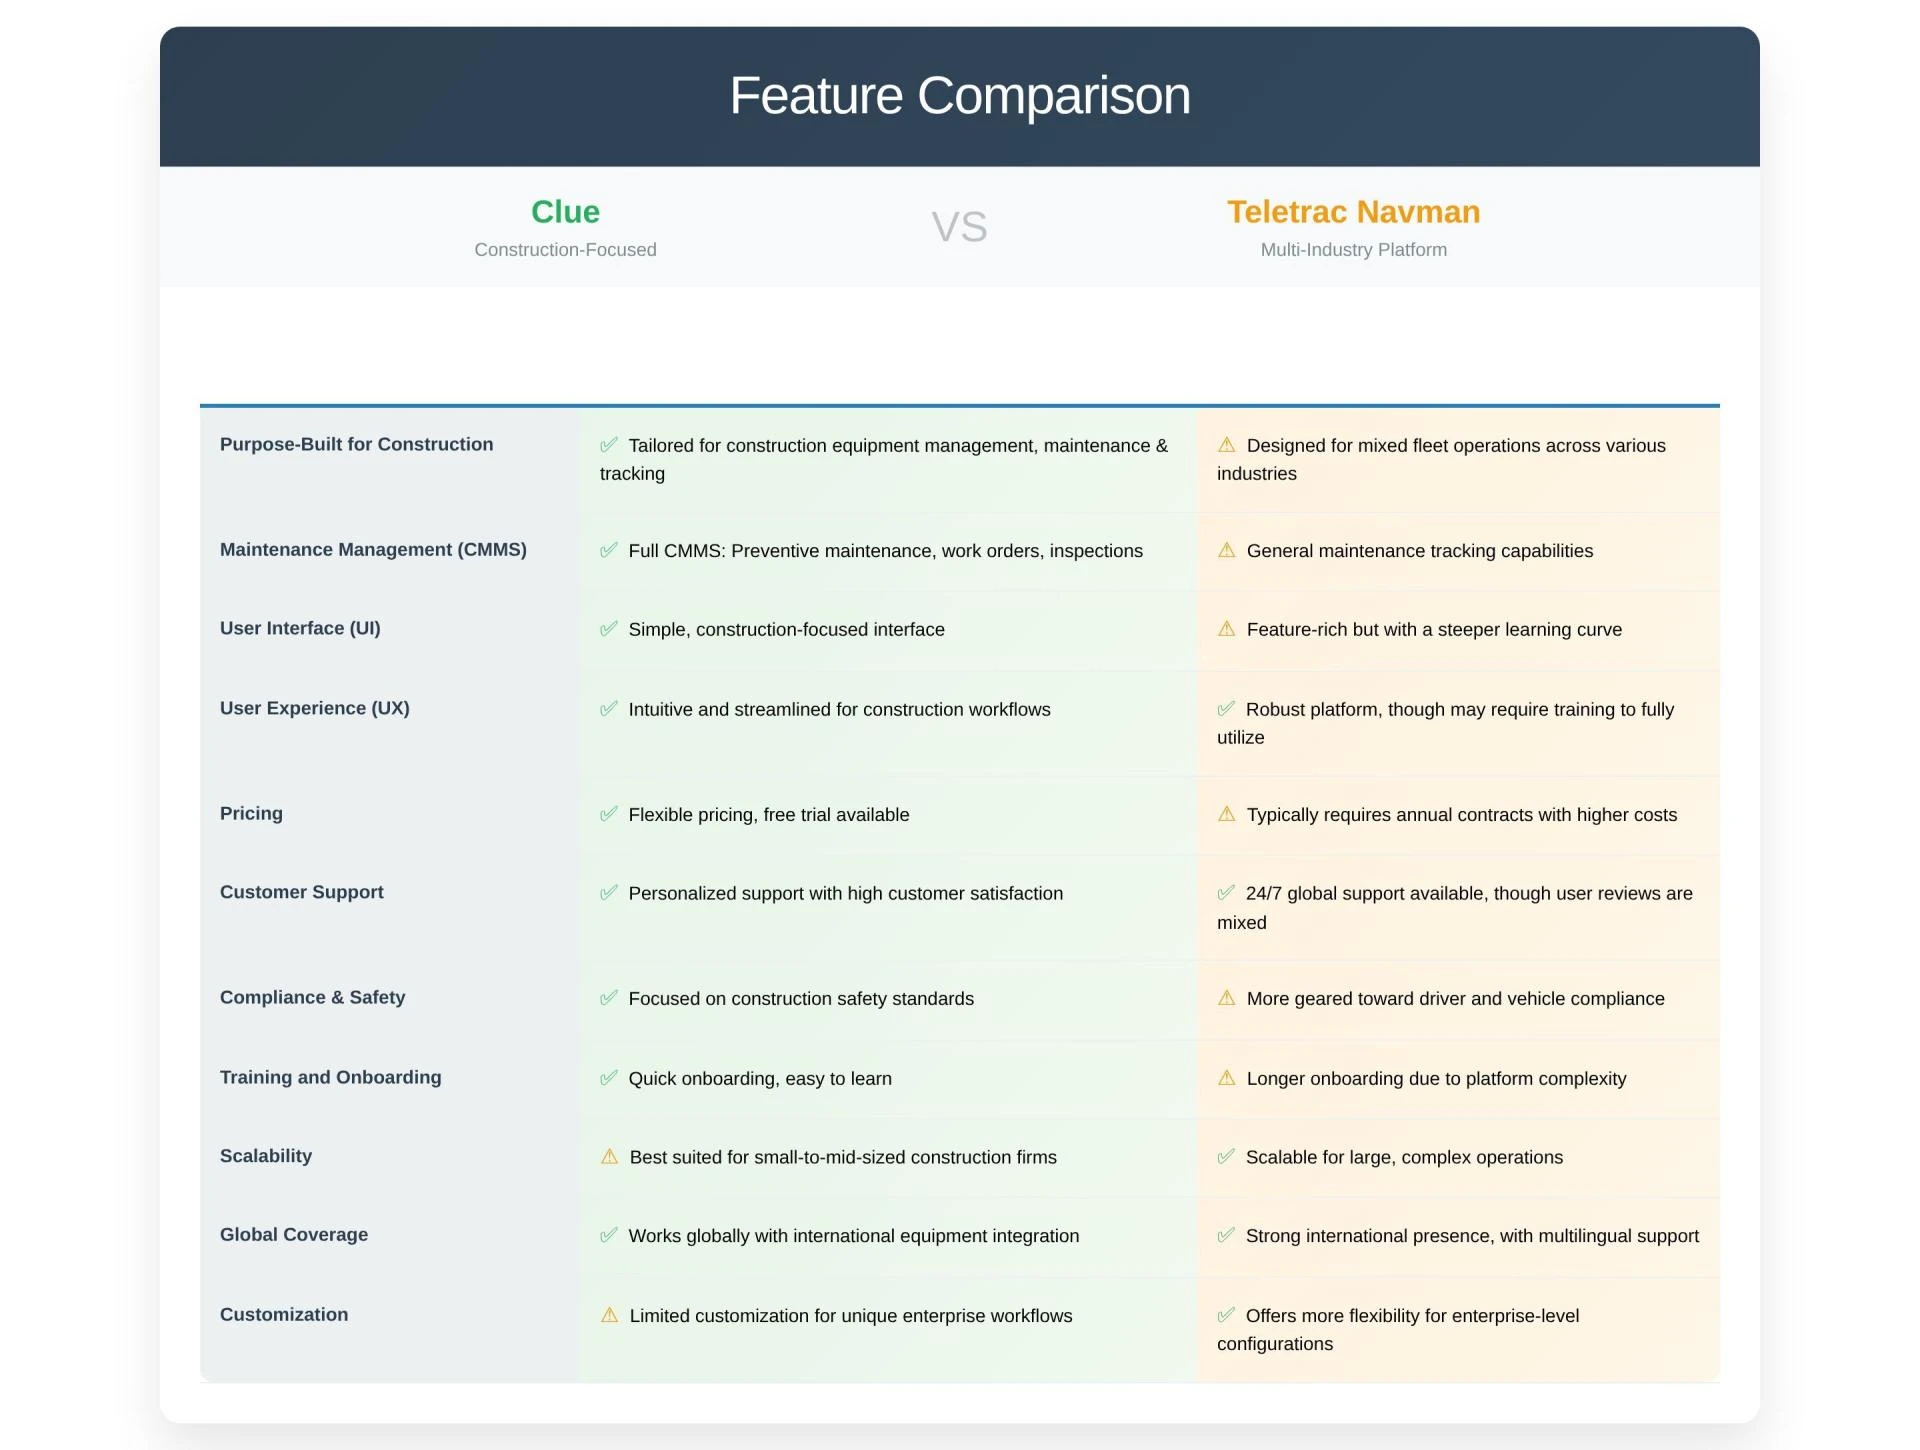This screenshot has width=1920, height=1450.
Task: Click the warning icon next to Limited customization
Action: (609, 1315)
